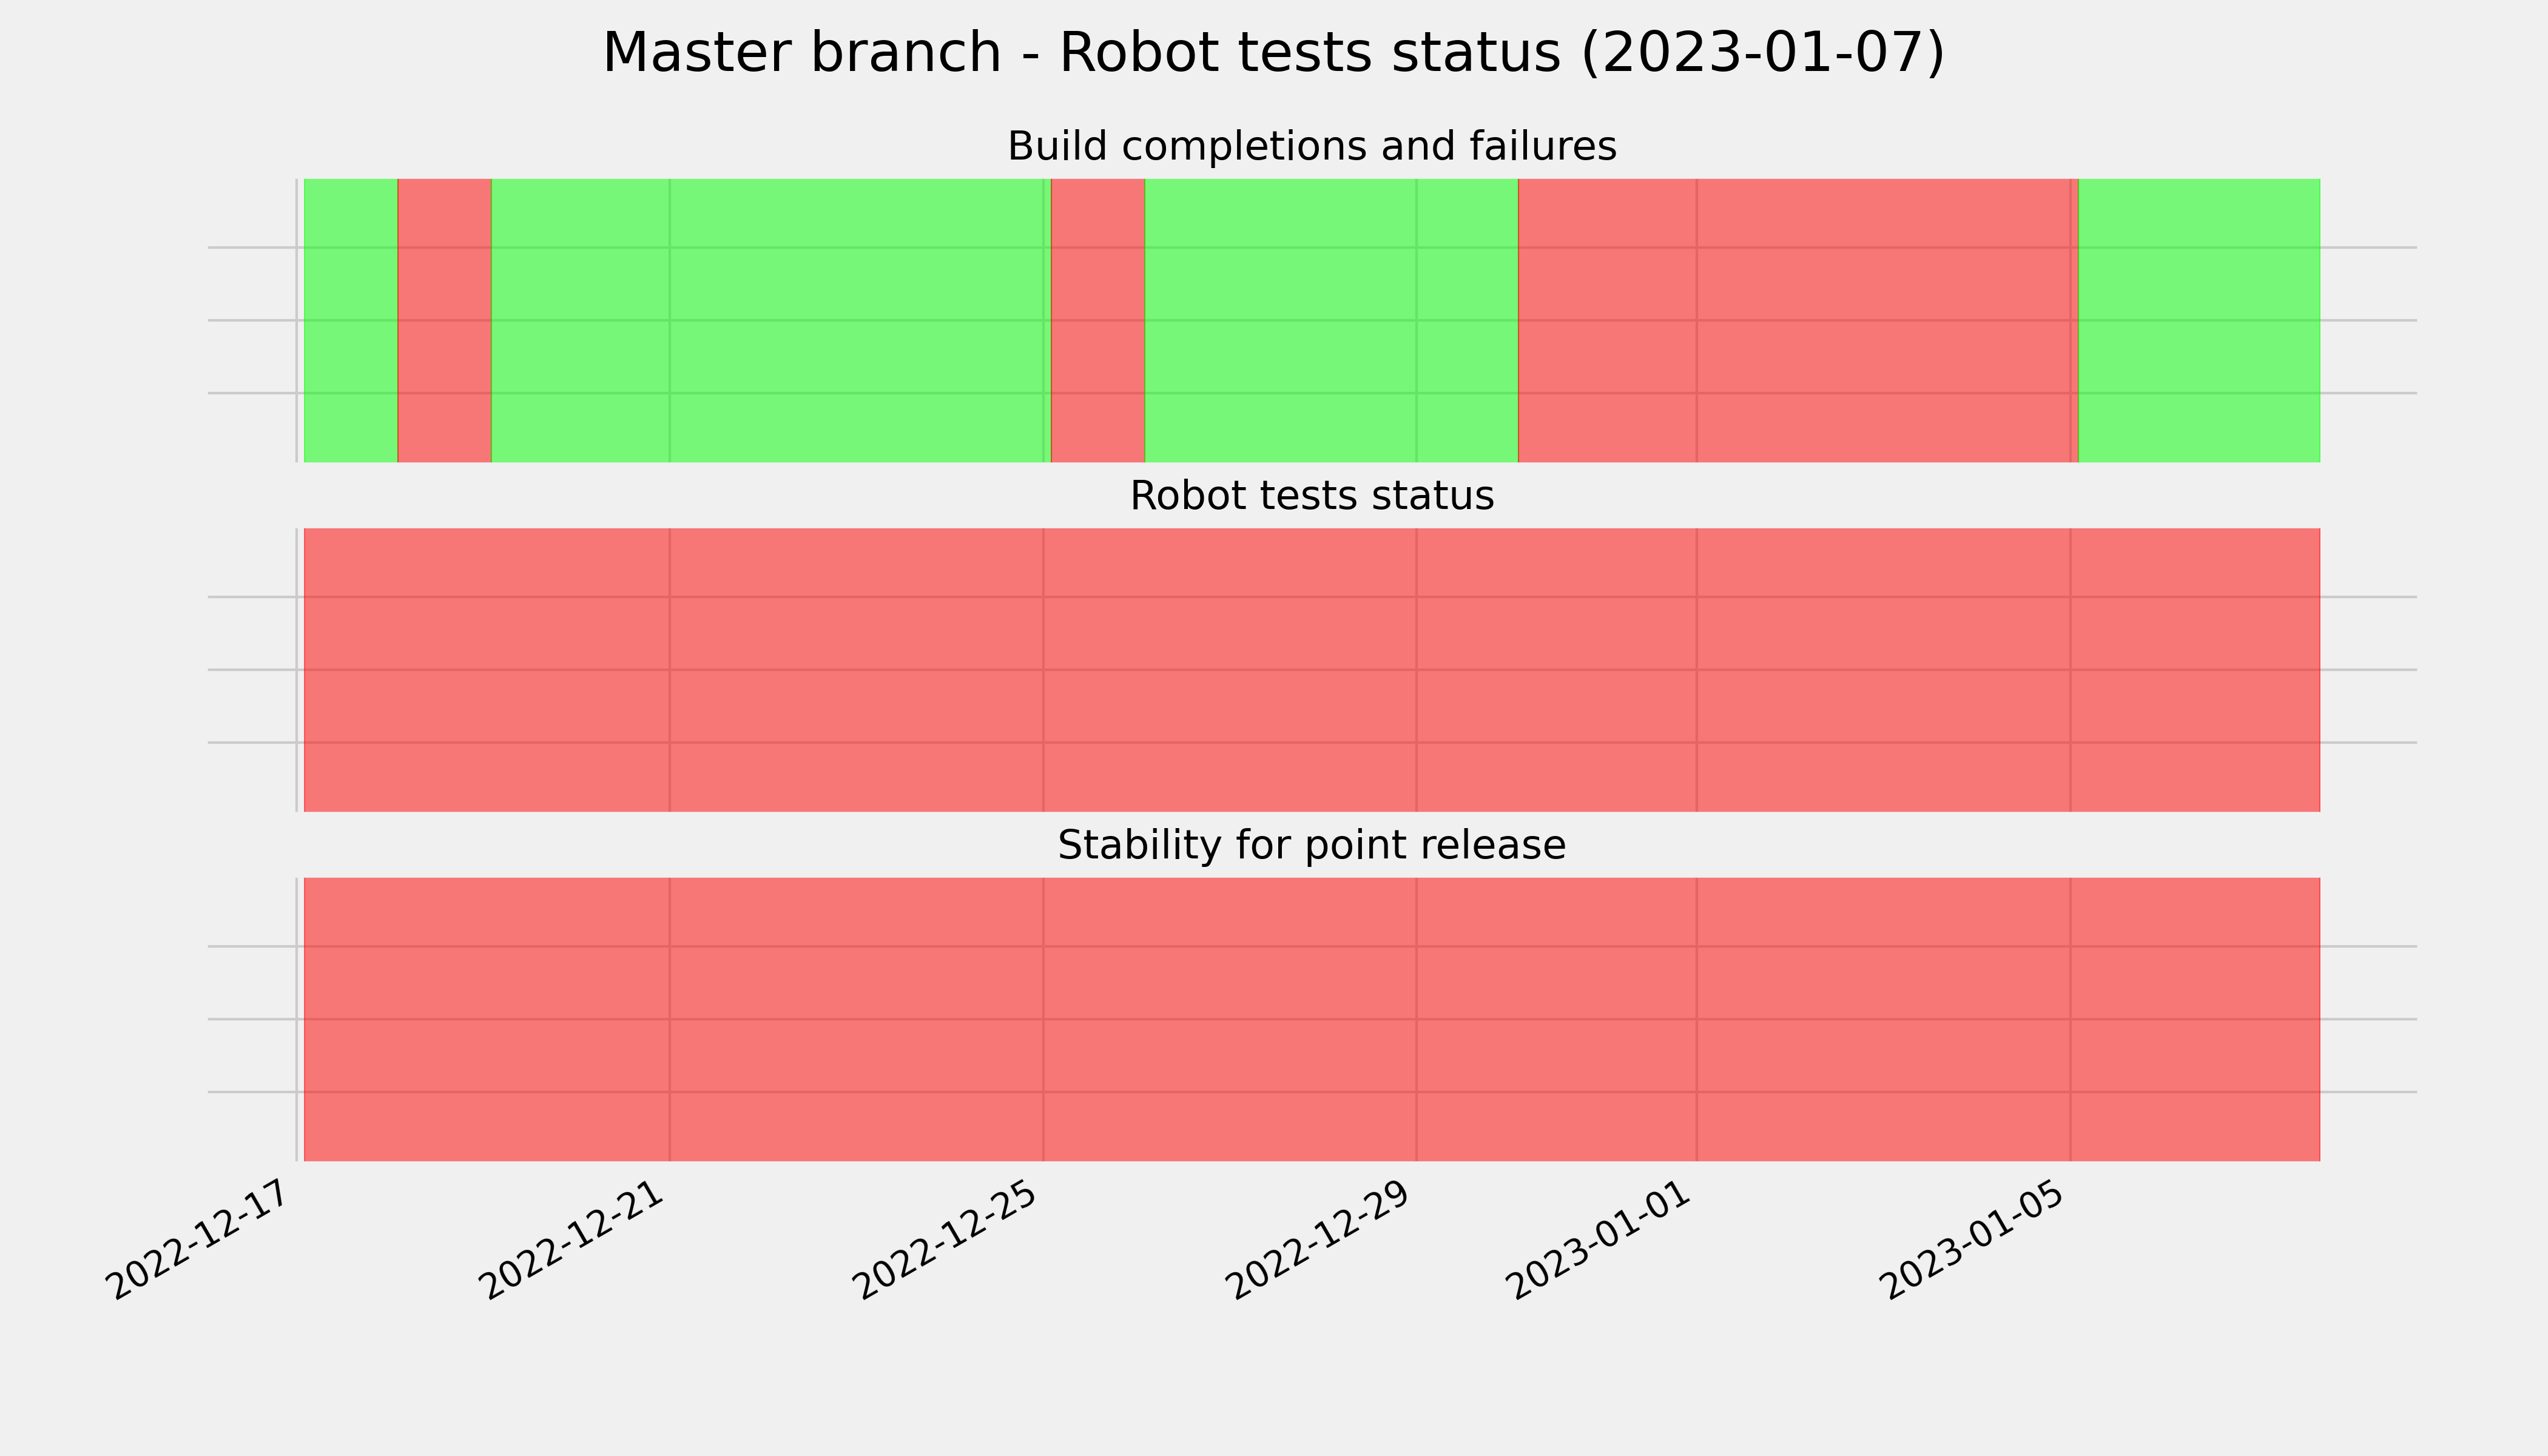
Task: Click the 'Stability for point release' heading
Action: [x=1311, y=846]
